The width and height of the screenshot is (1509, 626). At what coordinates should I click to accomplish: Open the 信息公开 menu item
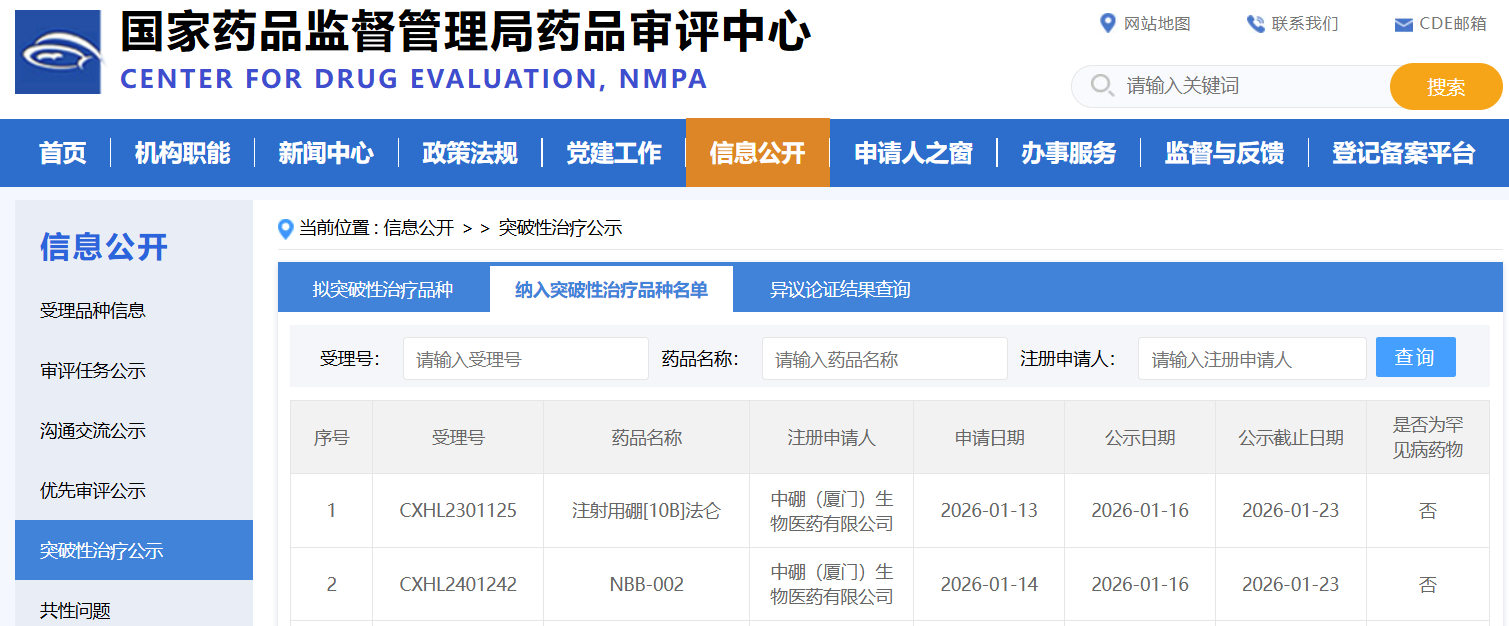757,152
